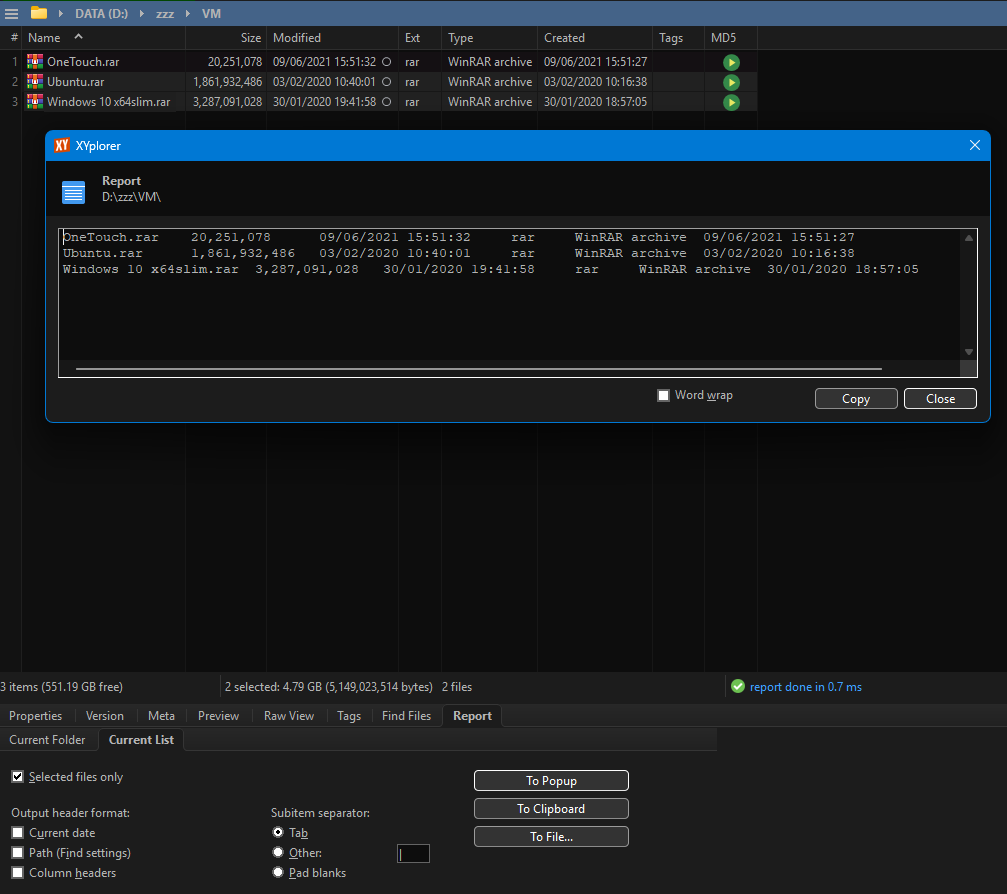Click the report document icon in the XYplorer dialog

(73, 191)
